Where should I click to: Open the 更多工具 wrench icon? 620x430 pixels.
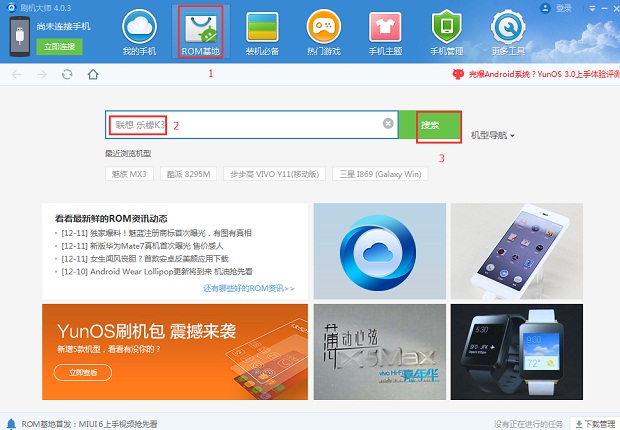click(508, 32)
